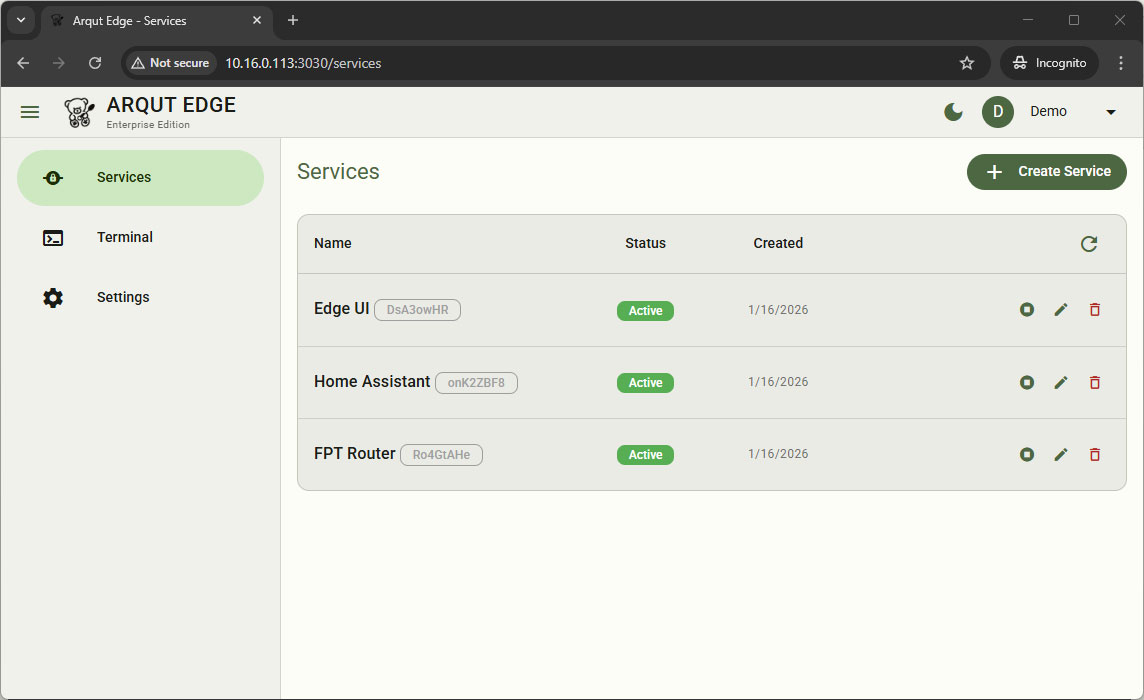Select the FPT Router service name

pyautogui.click(x=355, y=454)
